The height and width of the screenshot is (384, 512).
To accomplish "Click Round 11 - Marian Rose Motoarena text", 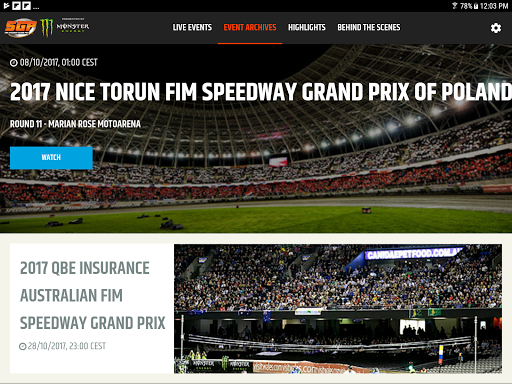I will [75, 124].
